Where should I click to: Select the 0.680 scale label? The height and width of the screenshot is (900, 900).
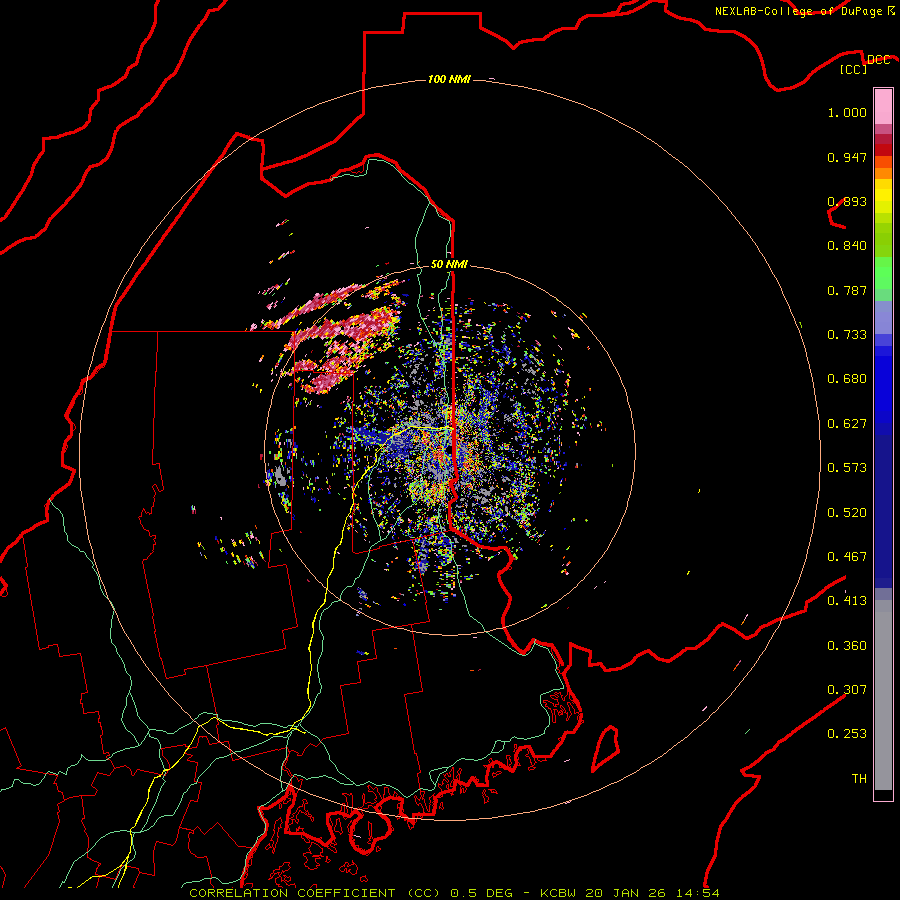tap(847, 379)
